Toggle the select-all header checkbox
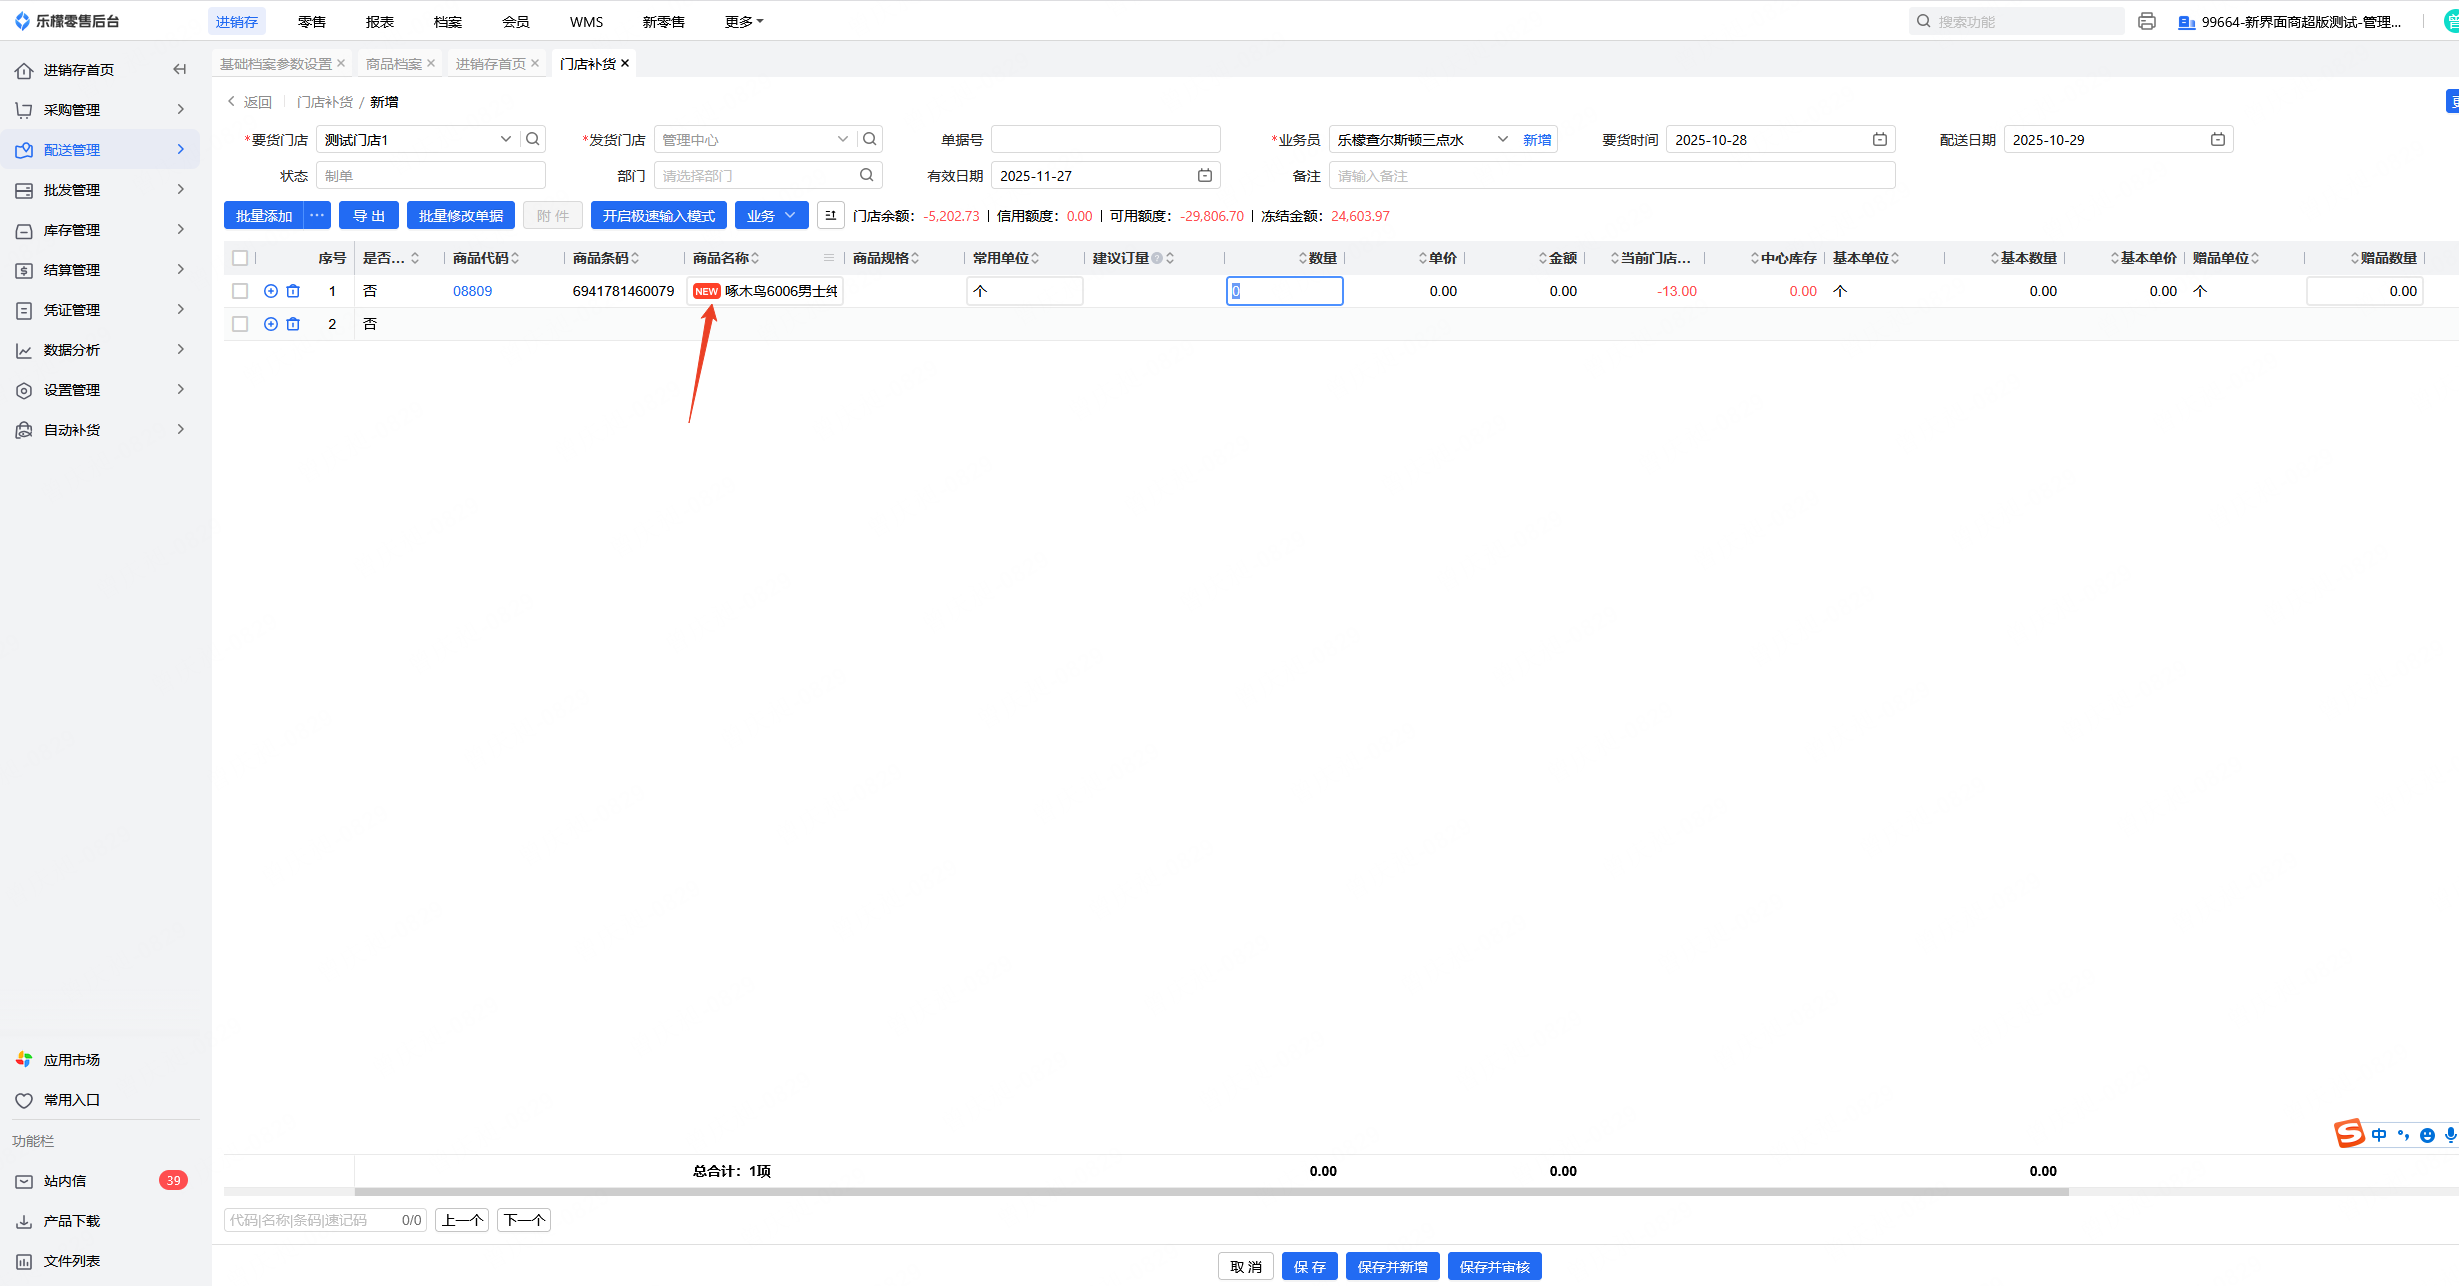The height and width of the screenshot is (1286, 2459). [x=240, y=258]
